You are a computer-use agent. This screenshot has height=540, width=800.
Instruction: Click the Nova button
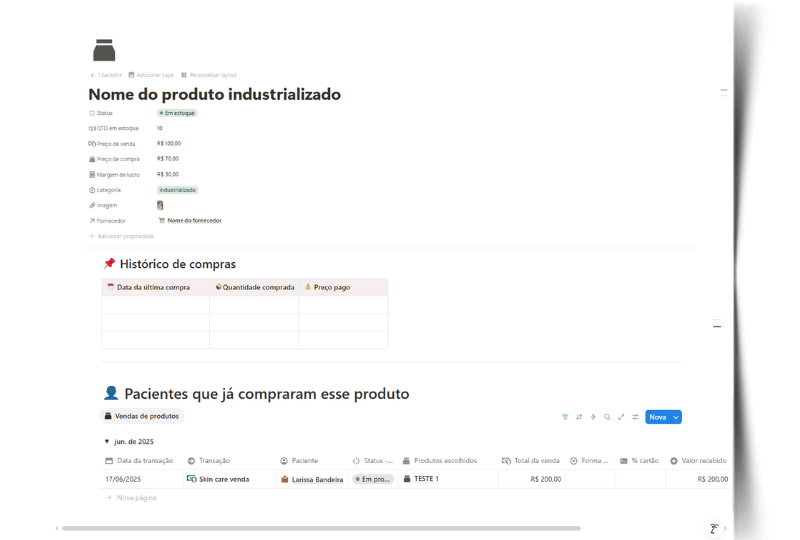(x=657, y=417)
